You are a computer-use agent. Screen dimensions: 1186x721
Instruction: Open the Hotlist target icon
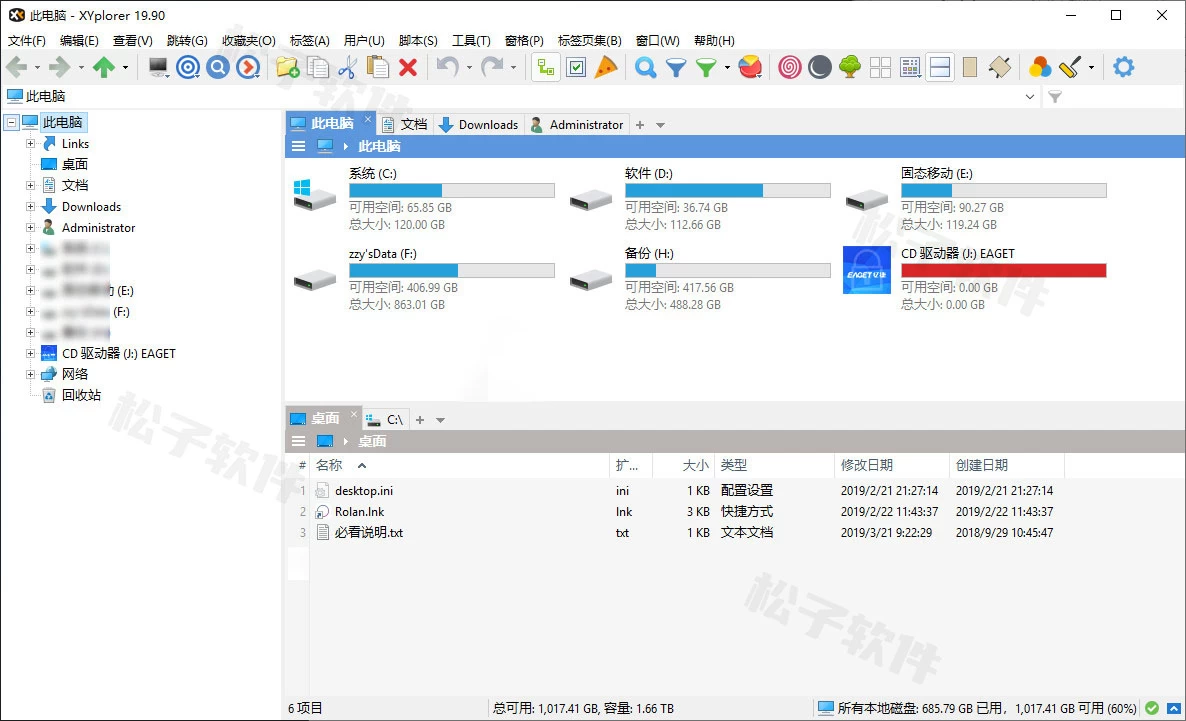pyautogui.click(x=188, y=67)
